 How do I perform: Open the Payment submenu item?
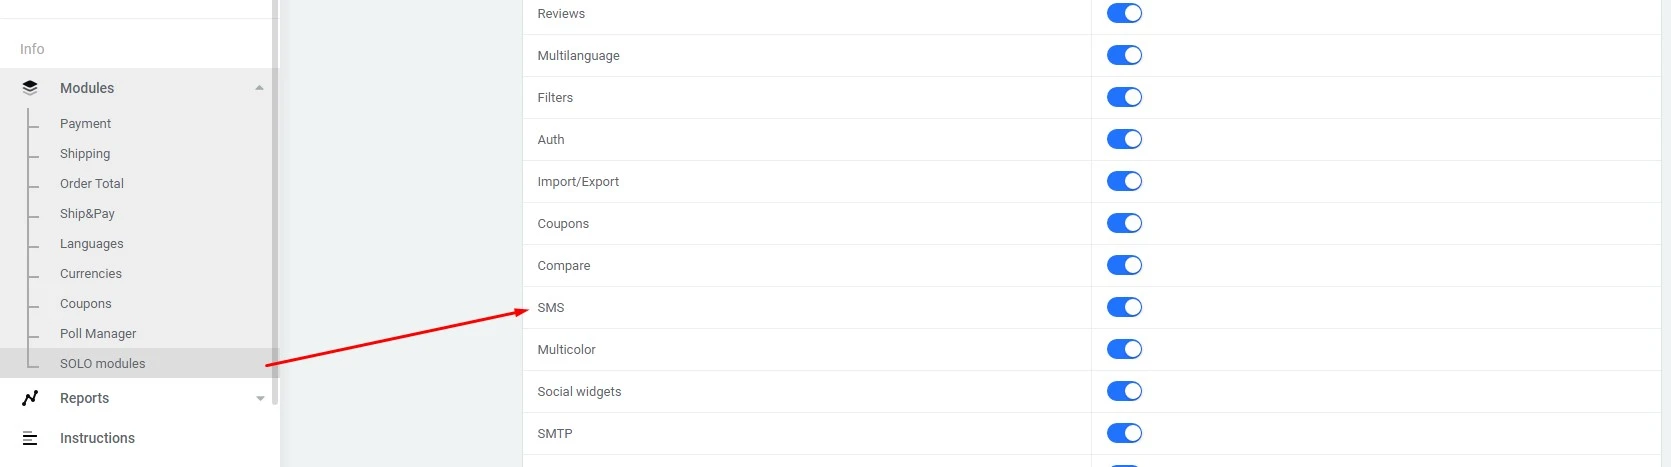point(85,124)
